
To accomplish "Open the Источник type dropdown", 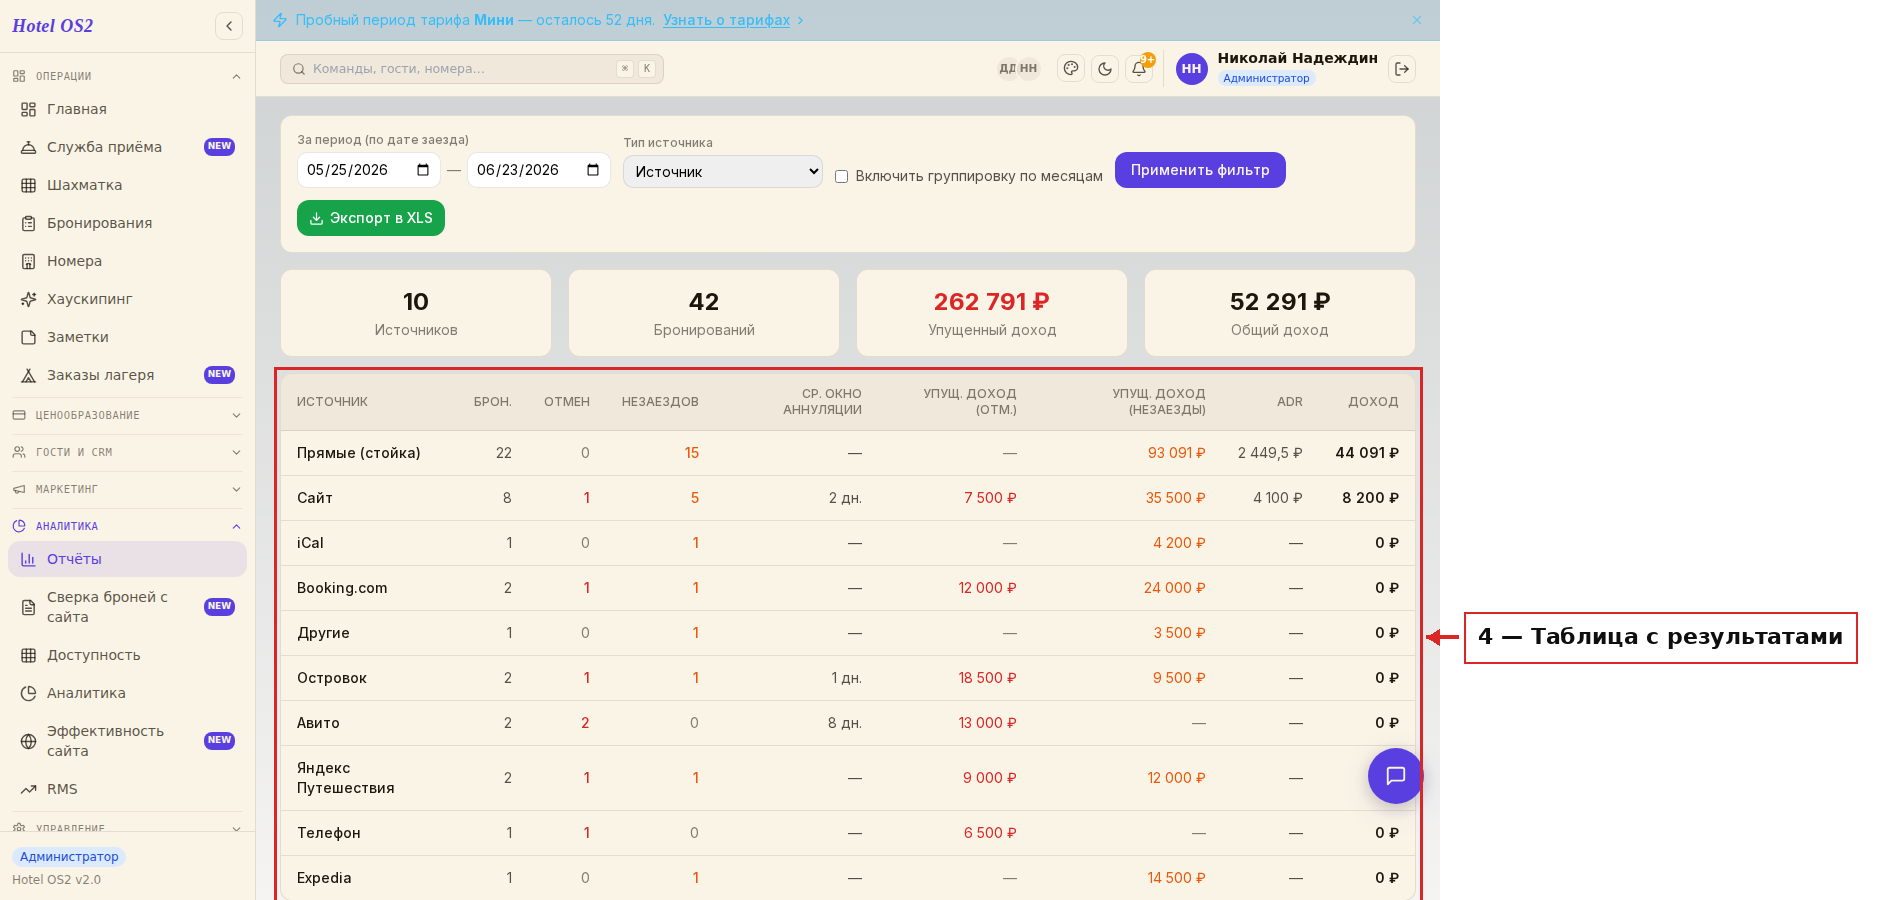I will tap(723, 171).
